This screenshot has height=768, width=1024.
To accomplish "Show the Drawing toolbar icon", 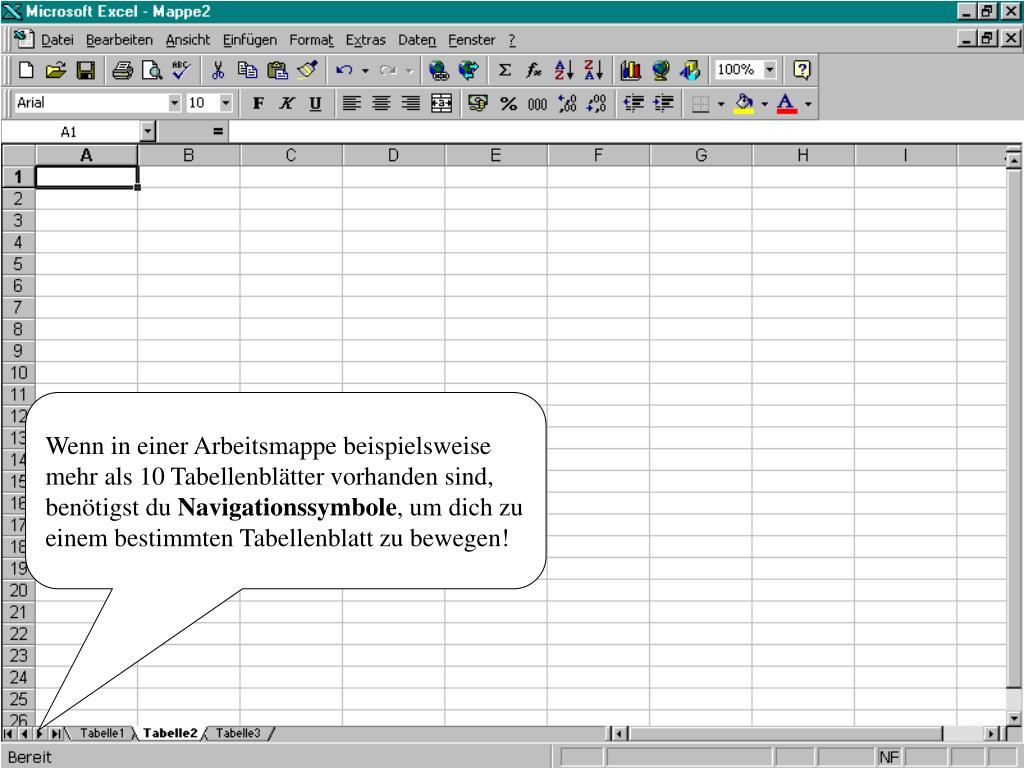I will click(x=690, y=70).
